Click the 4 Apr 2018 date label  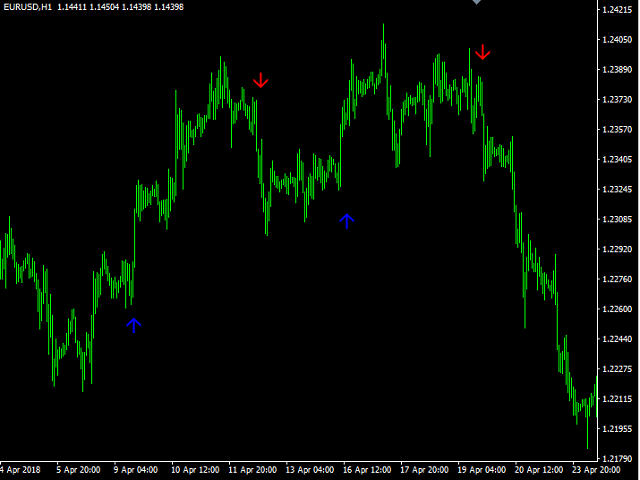(22, 469)
